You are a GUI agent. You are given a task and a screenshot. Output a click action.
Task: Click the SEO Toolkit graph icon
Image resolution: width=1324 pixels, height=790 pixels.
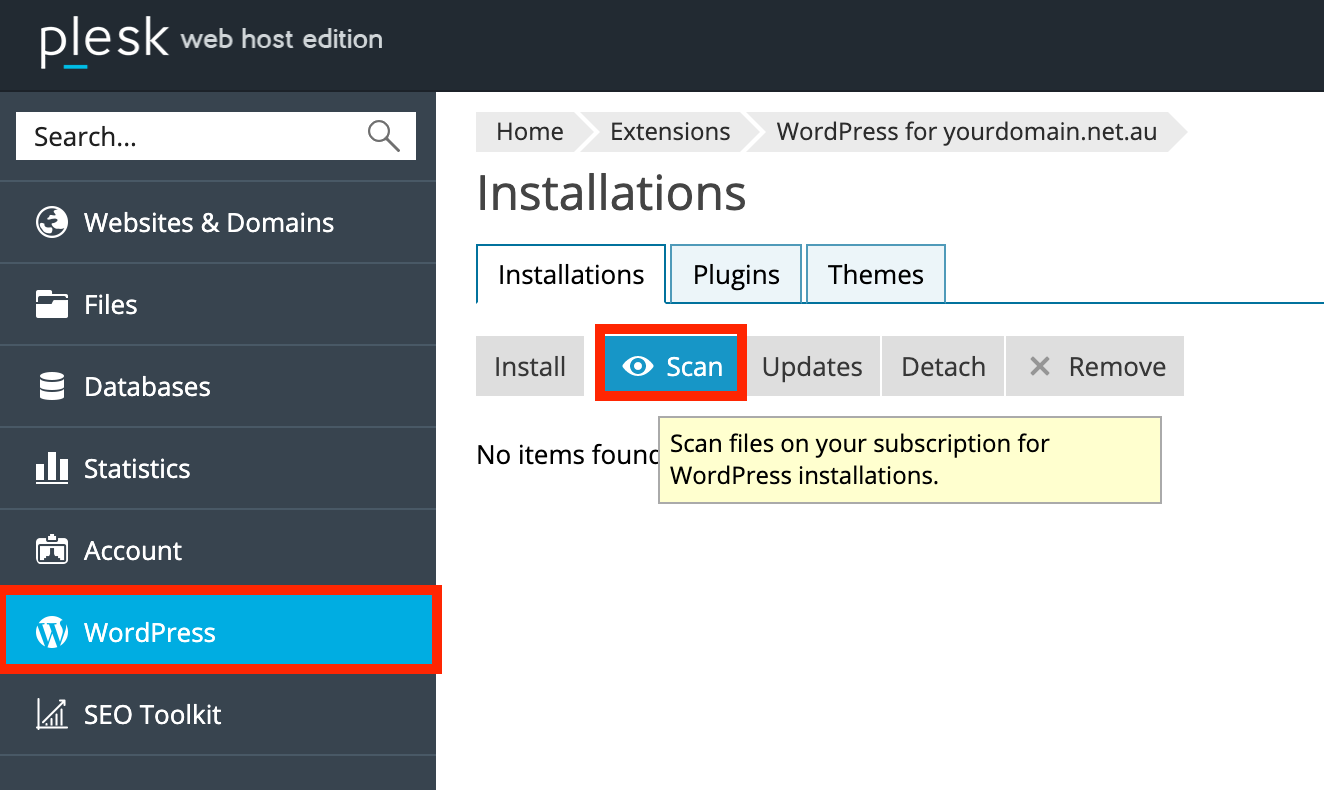pos(51,714)
